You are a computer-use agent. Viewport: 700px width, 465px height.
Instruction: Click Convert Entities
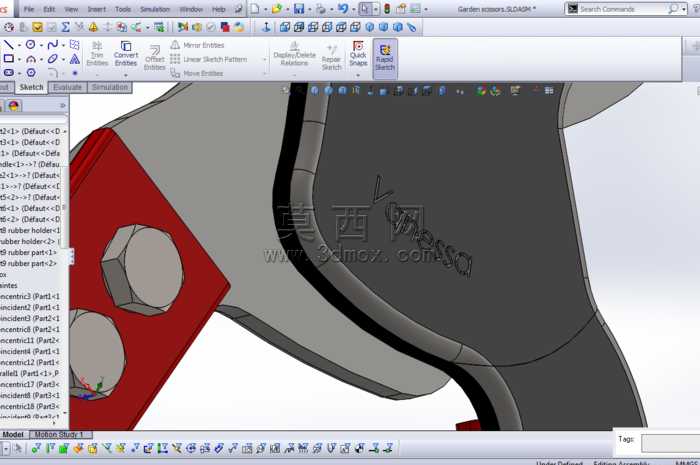click(126, 54)
